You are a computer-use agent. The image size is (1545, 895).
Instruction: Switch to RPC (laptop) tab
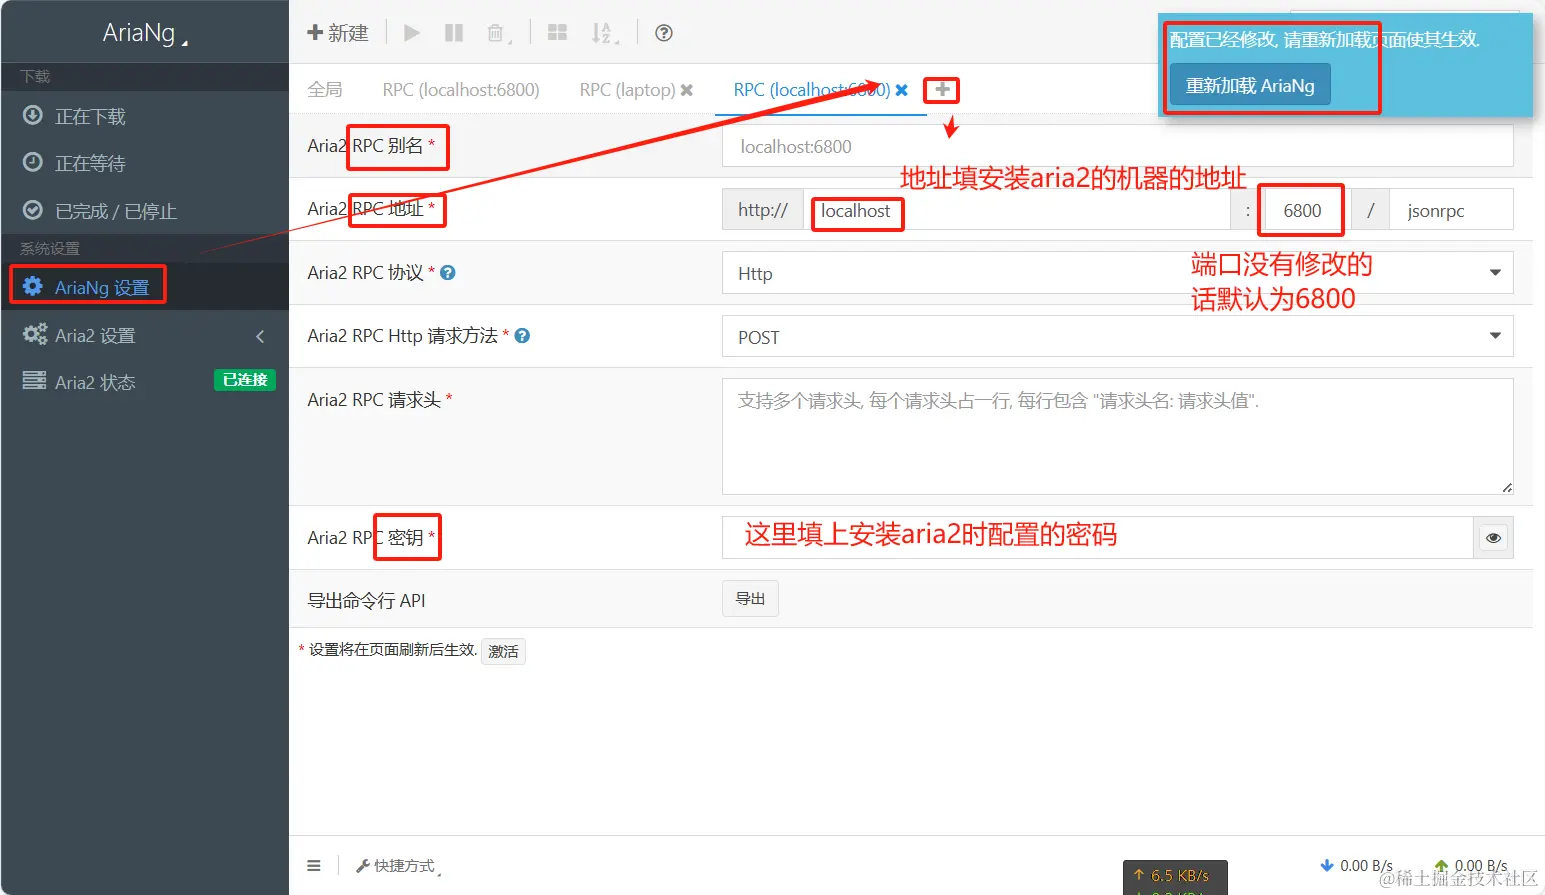pyautogui.click(x=628, y=90)
